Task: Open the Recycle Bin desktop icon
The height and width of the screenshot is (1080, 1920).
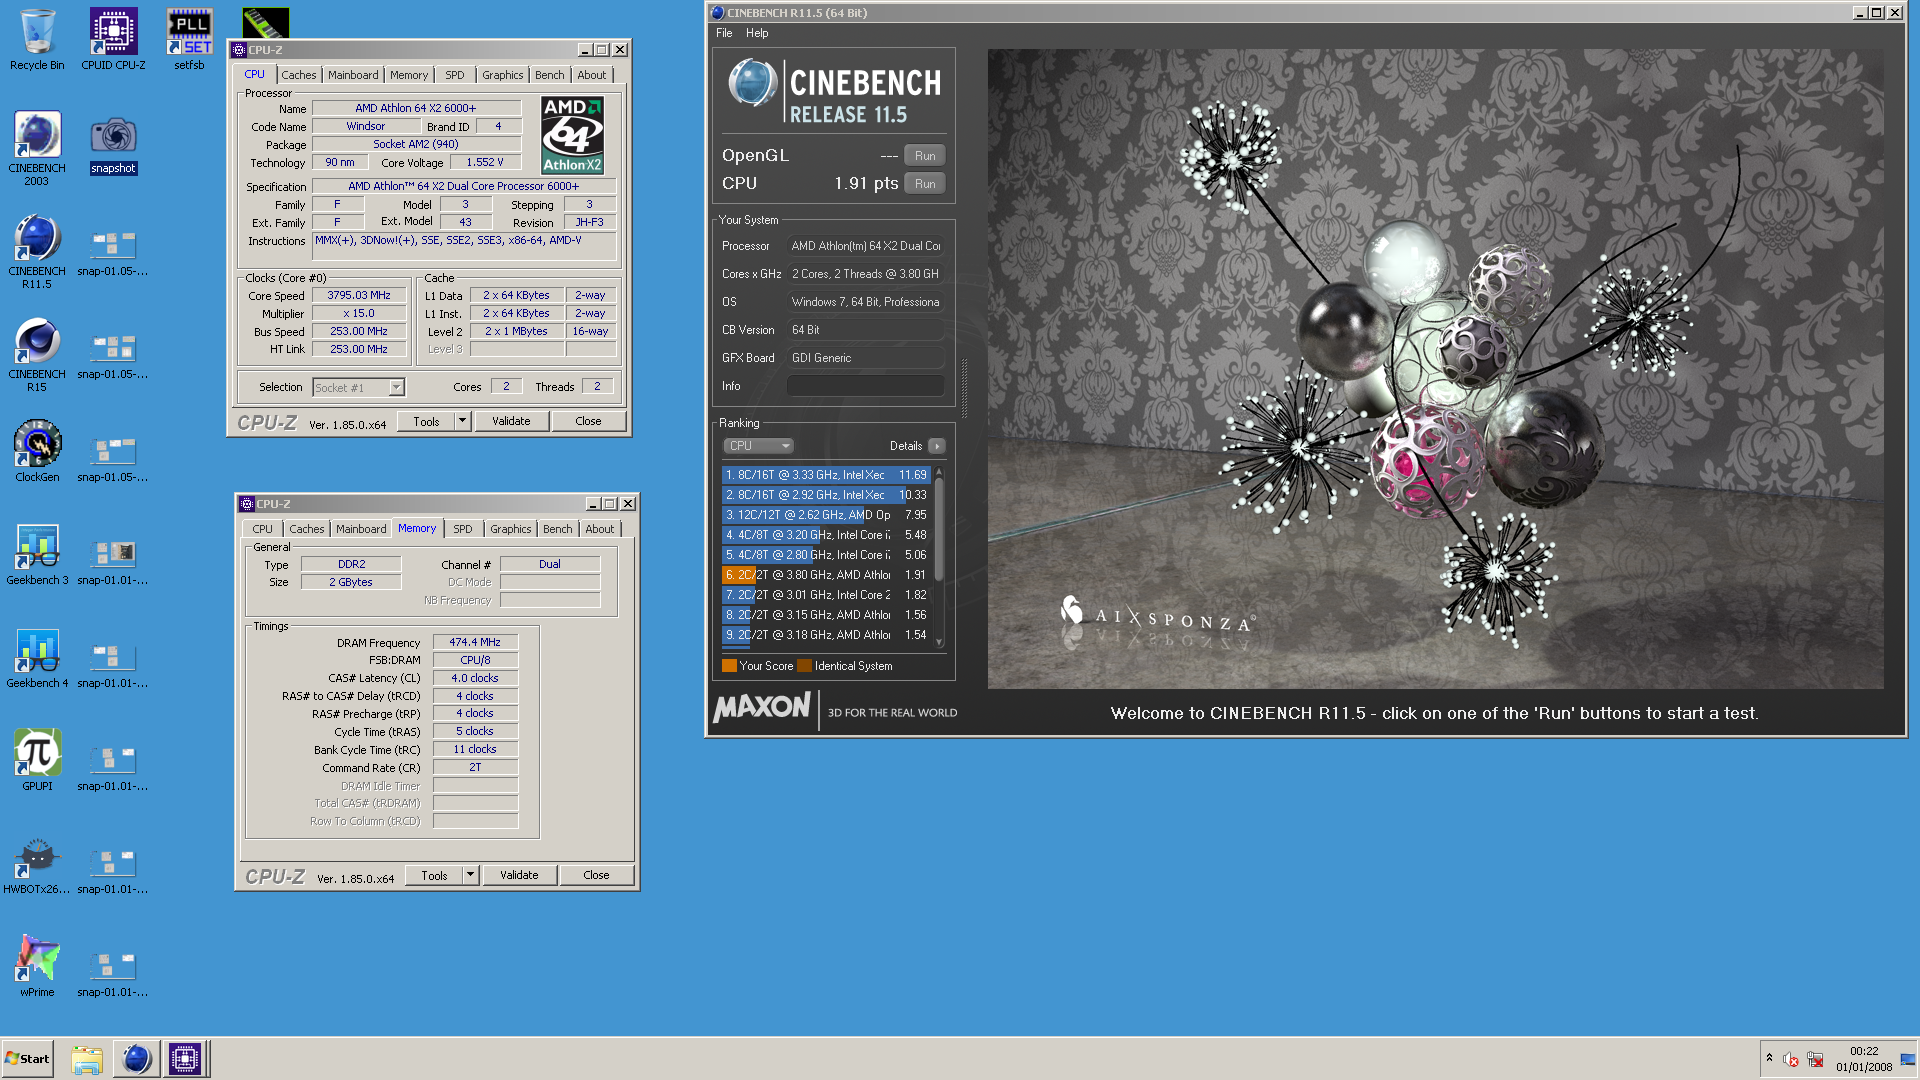Action: click(37, 40)
